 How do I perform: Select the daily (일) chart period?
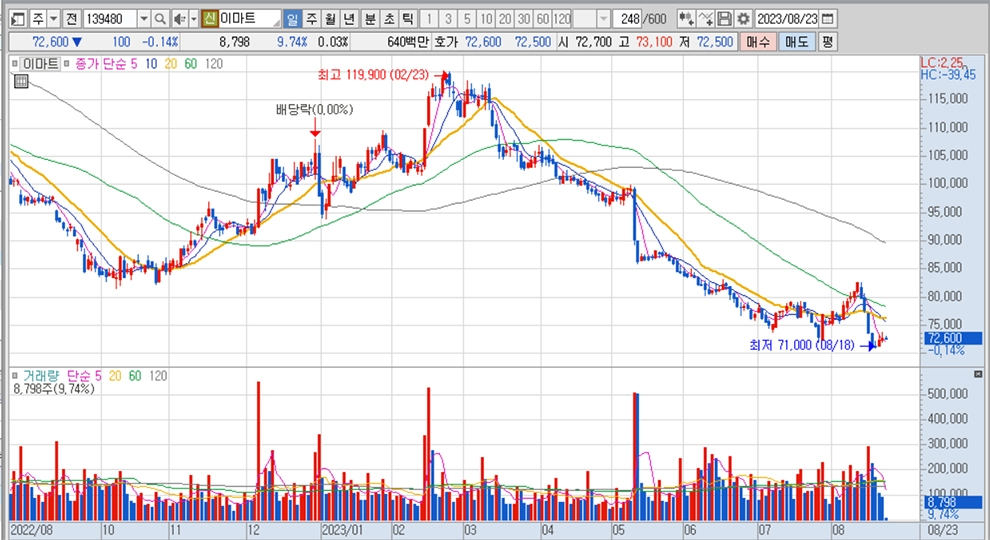[x=291, y=19]
